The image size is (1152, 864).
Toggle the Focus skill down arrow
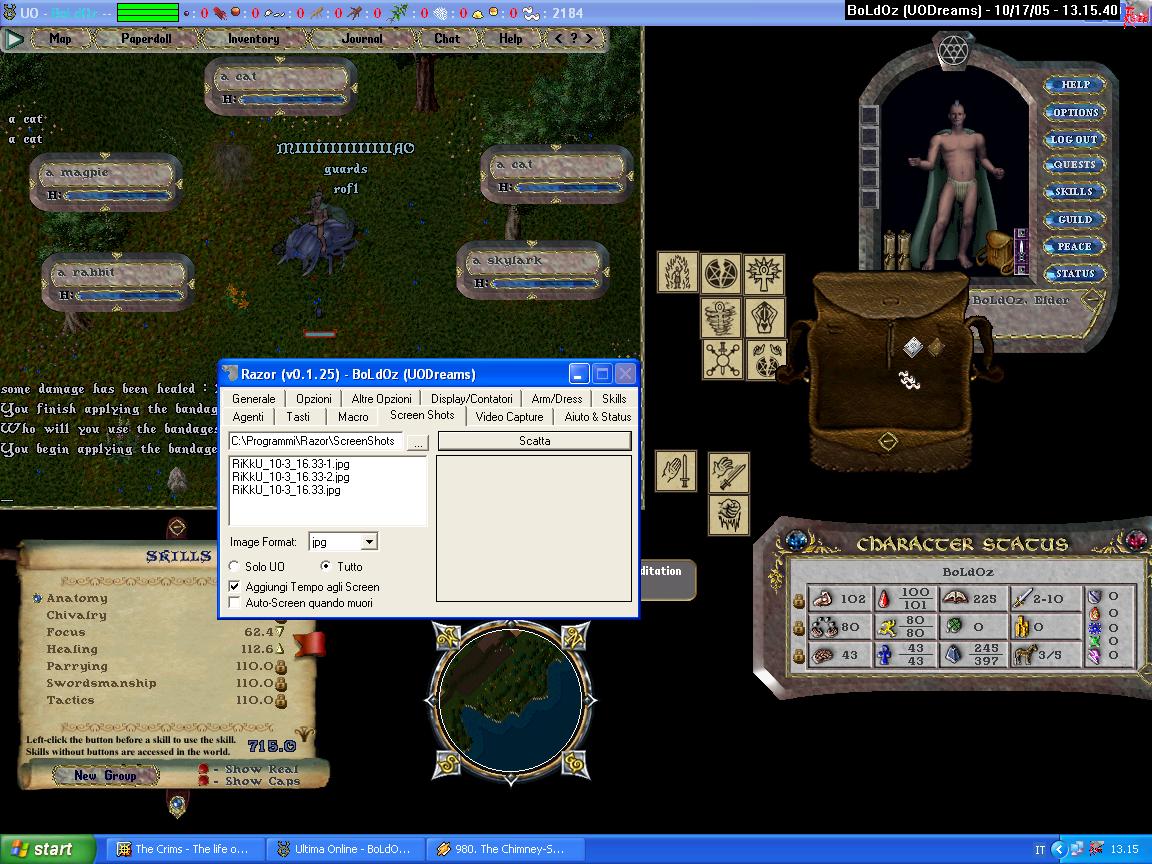pyautogui.click(x=280, y=632)
